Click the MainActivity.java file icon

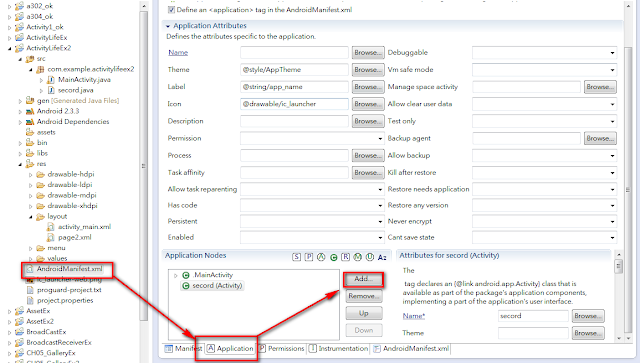51,80
